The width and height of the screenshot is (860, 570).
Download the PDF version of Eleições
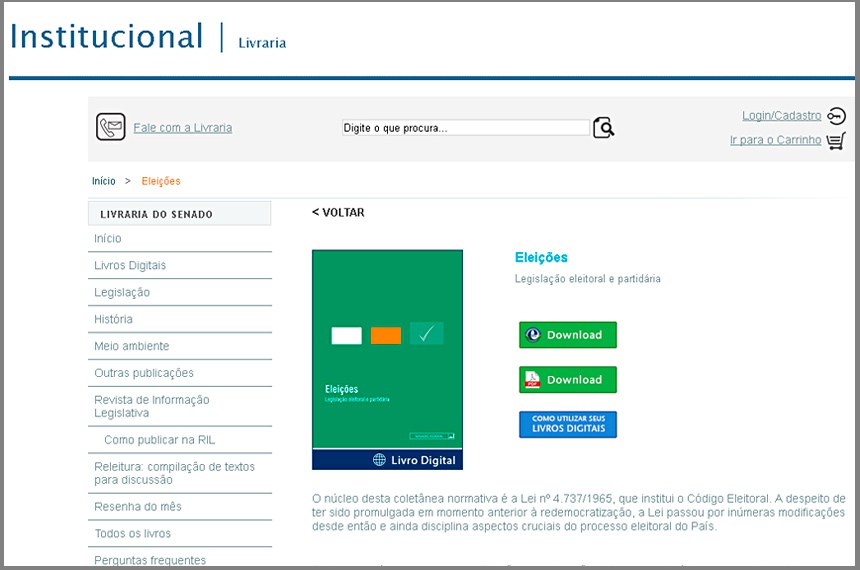click(x=567, y=380)
